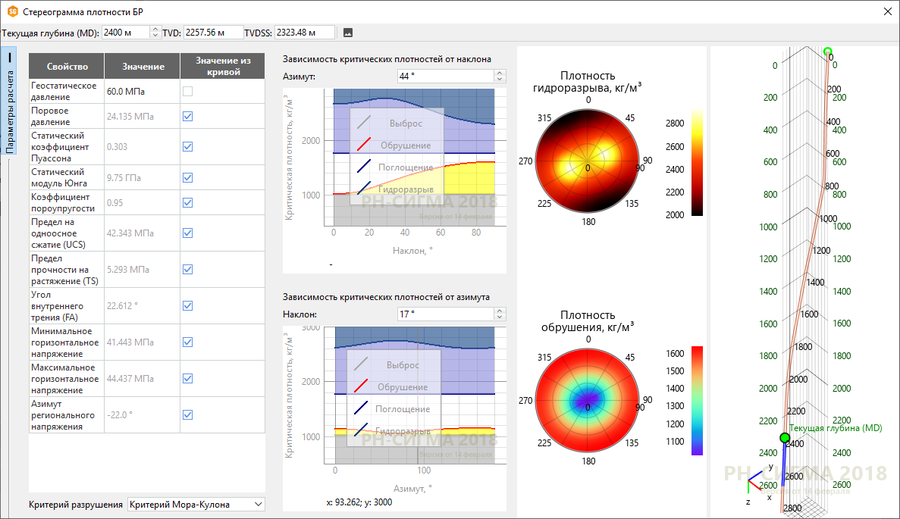Click the XYZ axes gizmo in 3D view
The height and width of the screenshot is (519, 900).
pyautogui.click(x=758, y=483)
